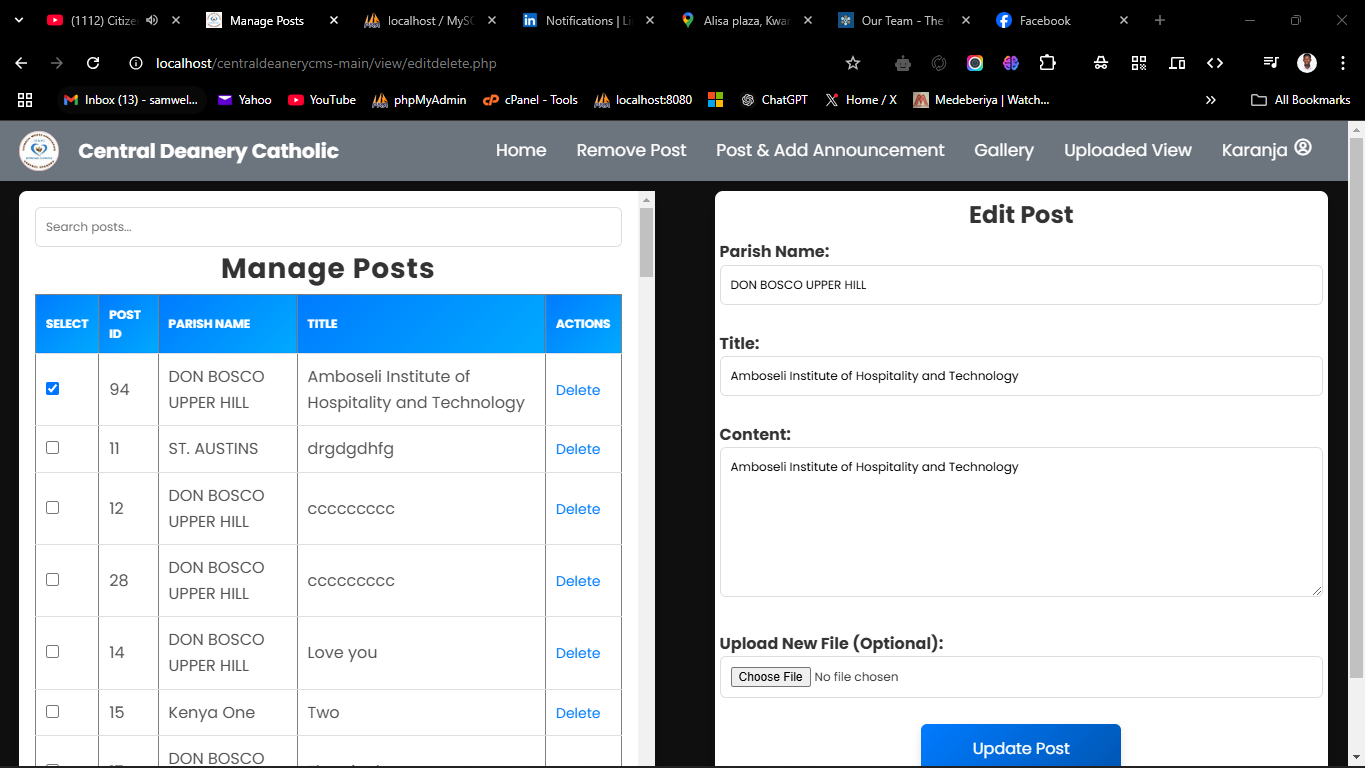Open the robot extension icon
The height and width of the screenshot is (768, 1365).
pos(903,63)
